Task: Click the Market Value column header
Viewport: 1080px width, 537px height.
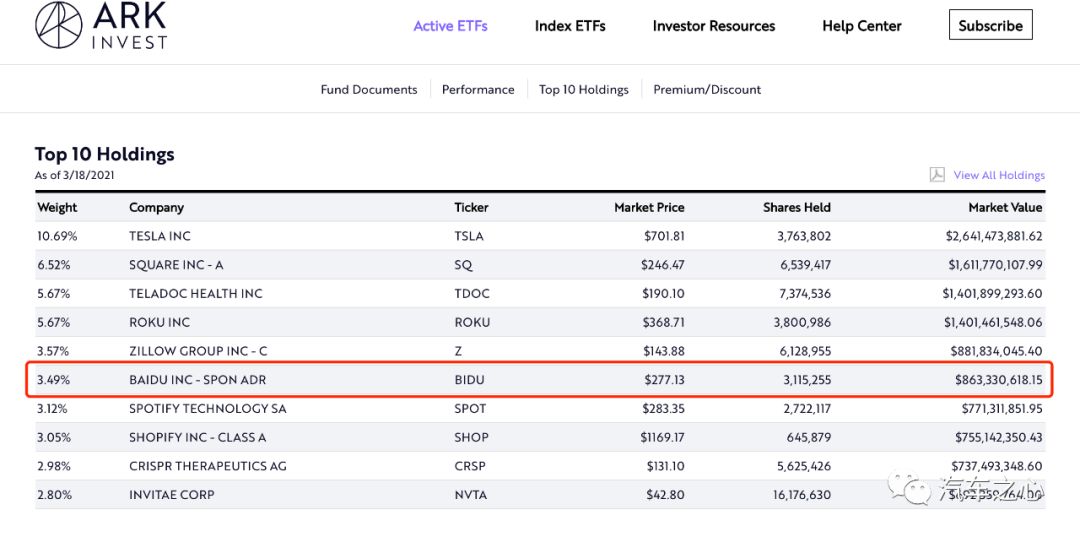Action: pos(1006,207)
